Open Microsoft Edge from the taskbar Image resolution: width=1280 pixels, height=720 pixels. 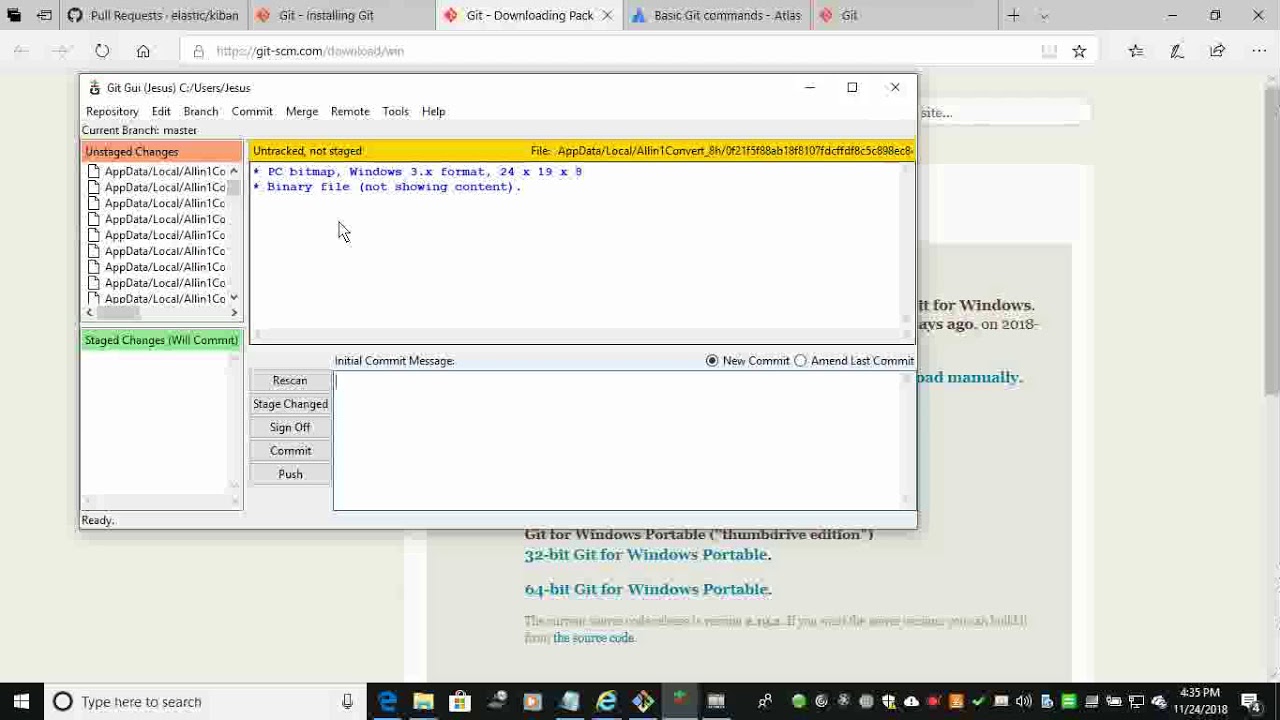(387, 702)
